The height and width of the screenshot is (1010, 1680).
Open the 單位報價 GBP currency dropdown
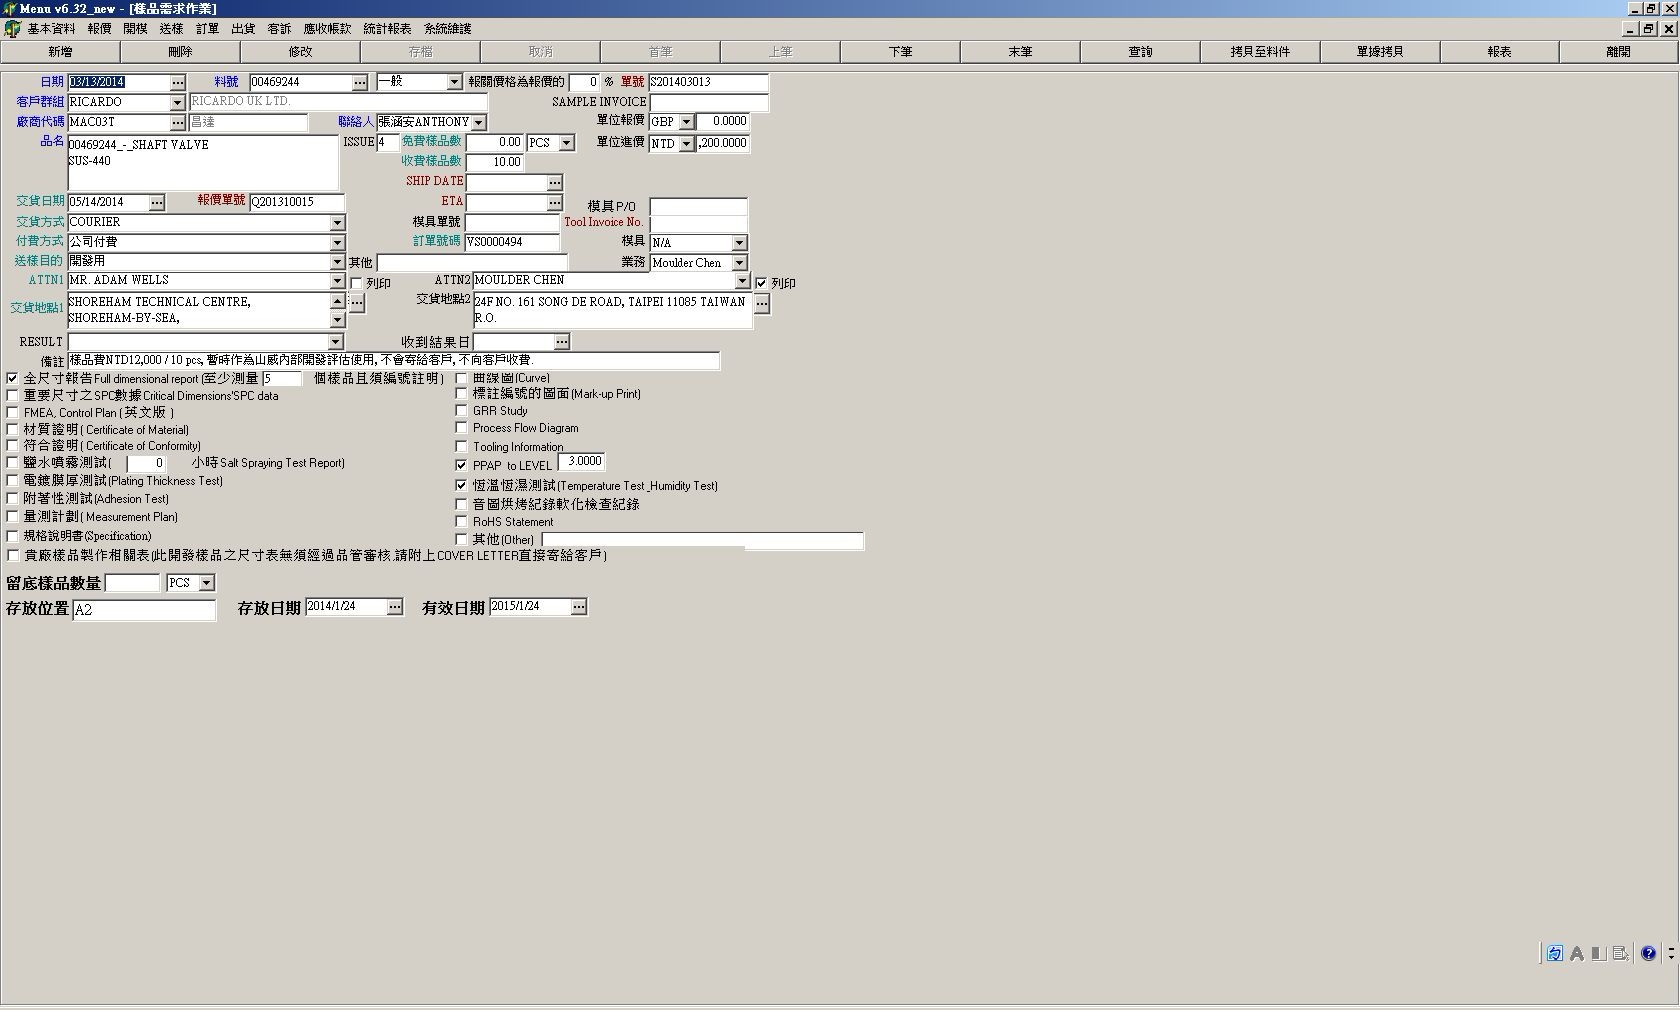[x=686, y=122]
